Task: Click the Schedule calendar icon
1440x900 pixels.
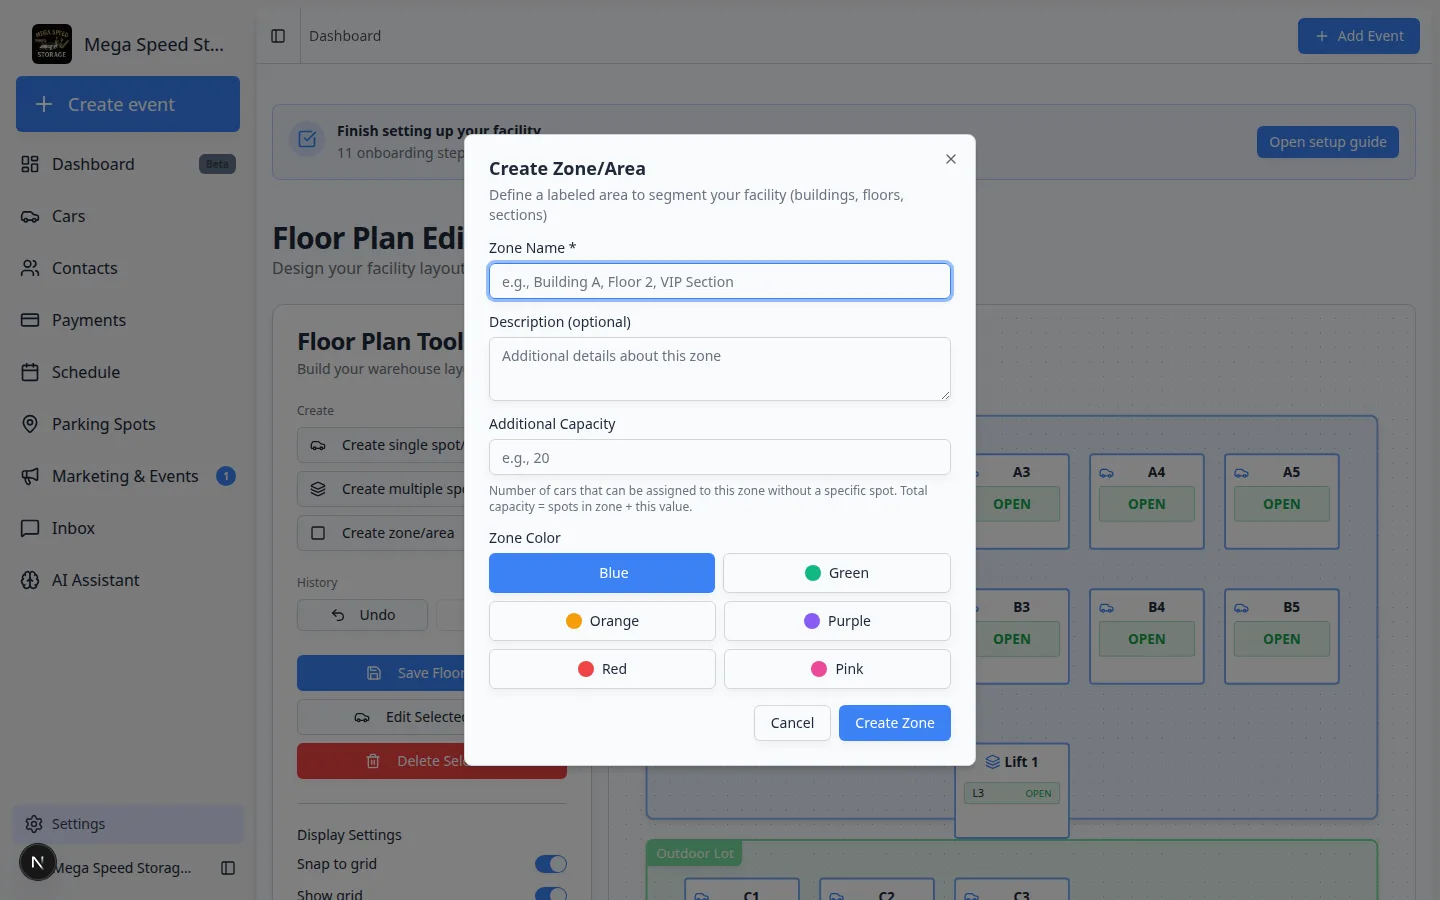Action: tap(30, 372)
